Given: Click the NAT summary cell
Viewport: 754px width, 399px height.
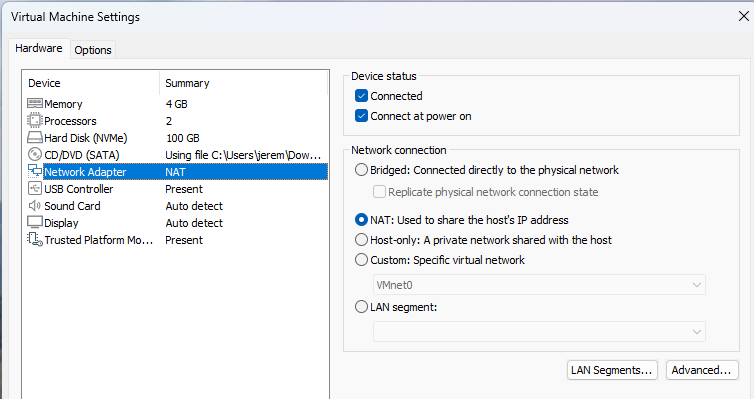Looking at the screenshot, I should pos(176,172).
